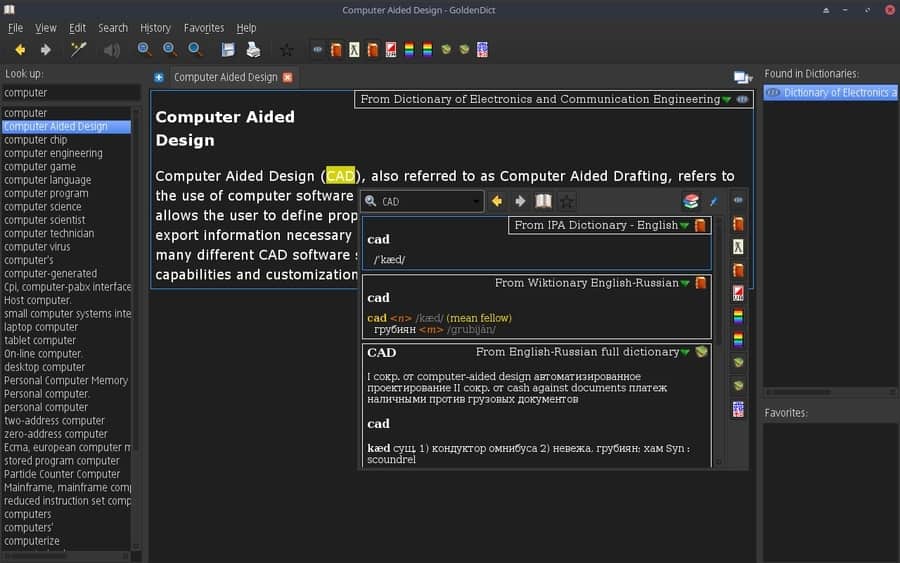This screenshot has width=900, height=563.
Task: Toggle the scan popup wand icon
Action: point(78,50)
